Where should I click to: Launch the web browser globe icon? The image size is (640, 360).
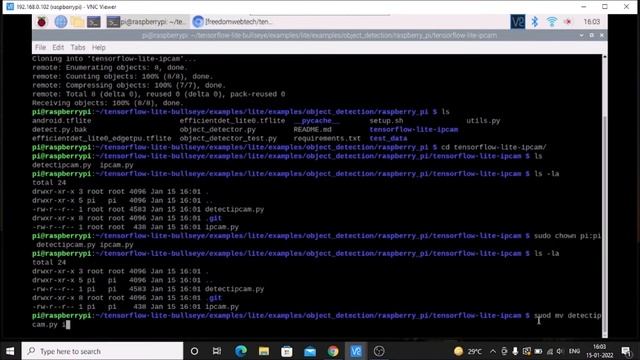point(61,22)
